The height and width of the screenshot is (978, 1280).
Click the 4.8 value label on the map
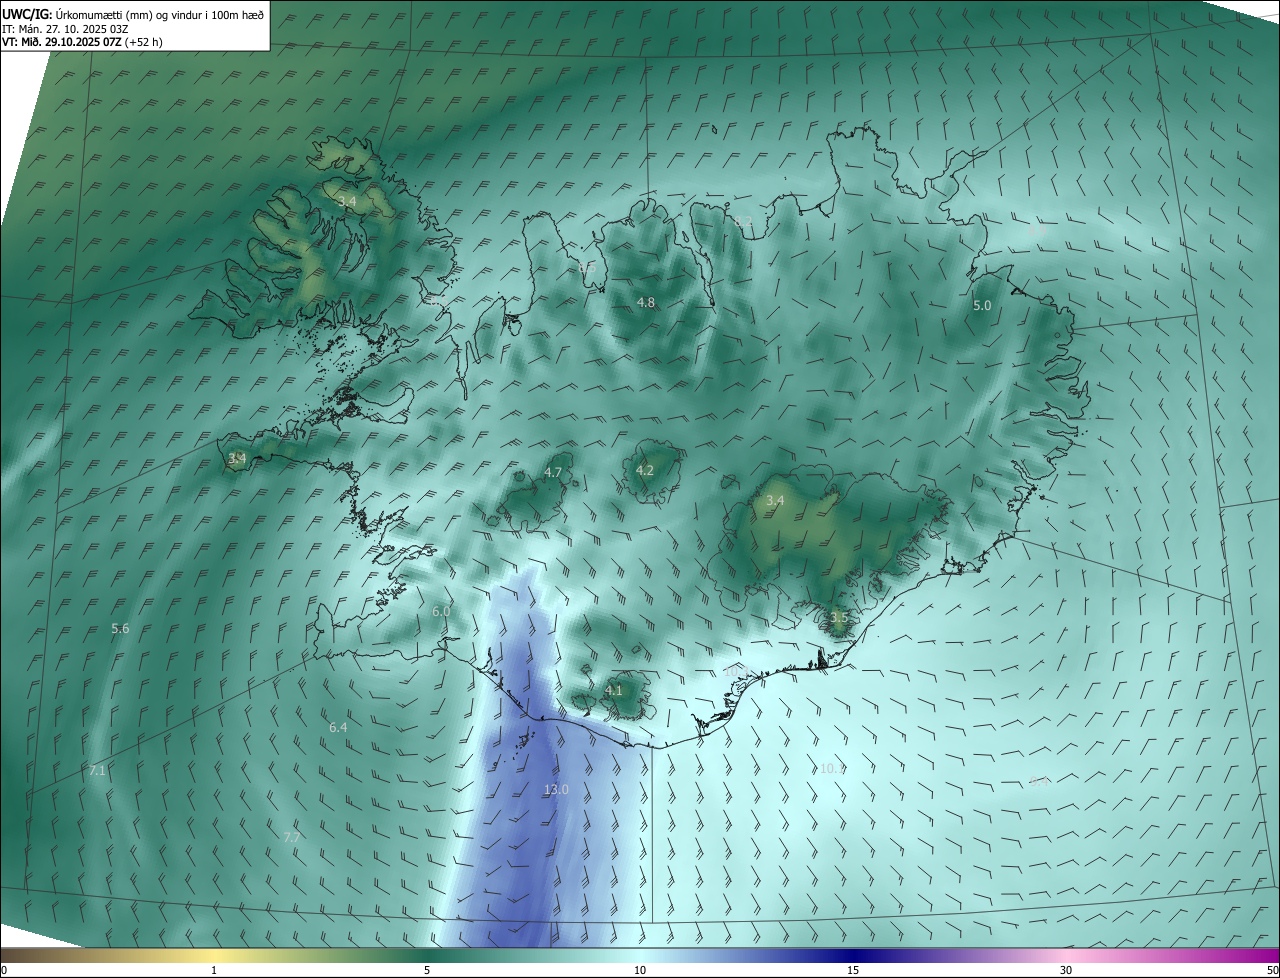pyautogui.click(x=646, y=302)
